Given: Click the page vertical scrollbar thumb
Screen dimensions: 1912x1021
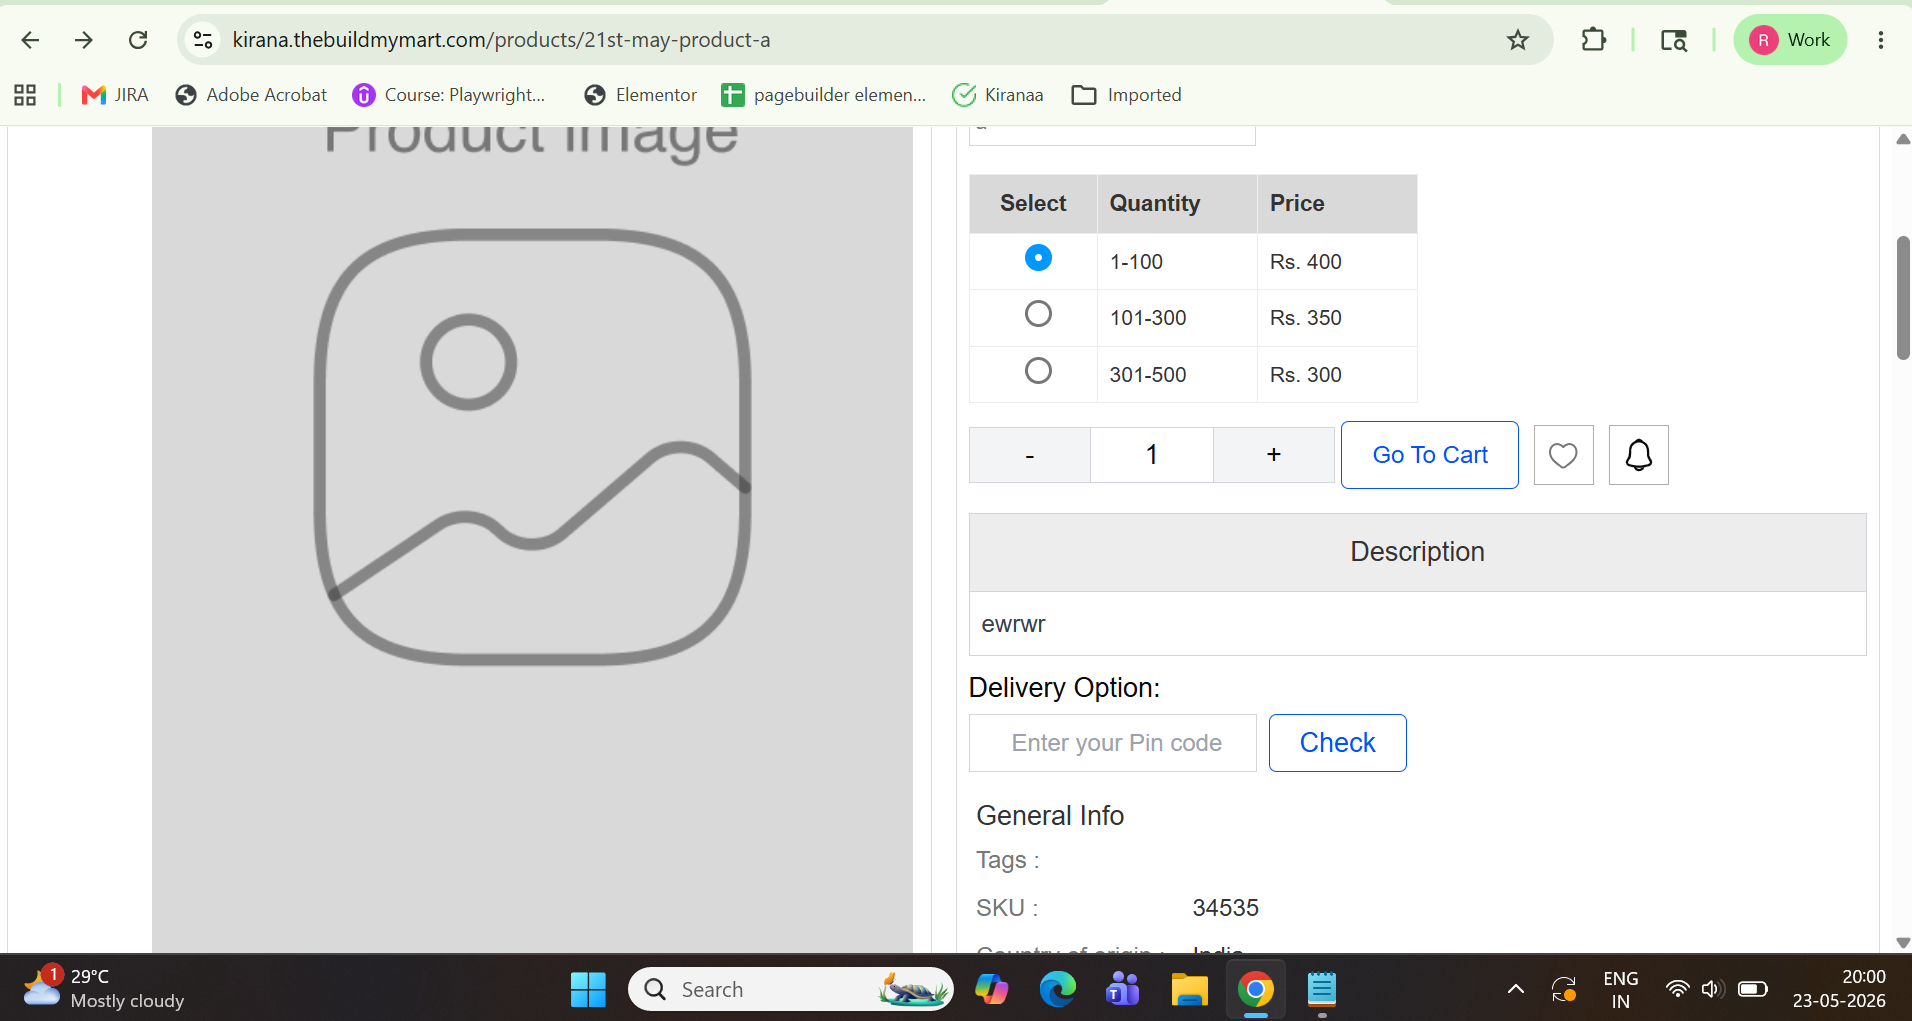Looking at the screenshot, I should point(1903,298).
